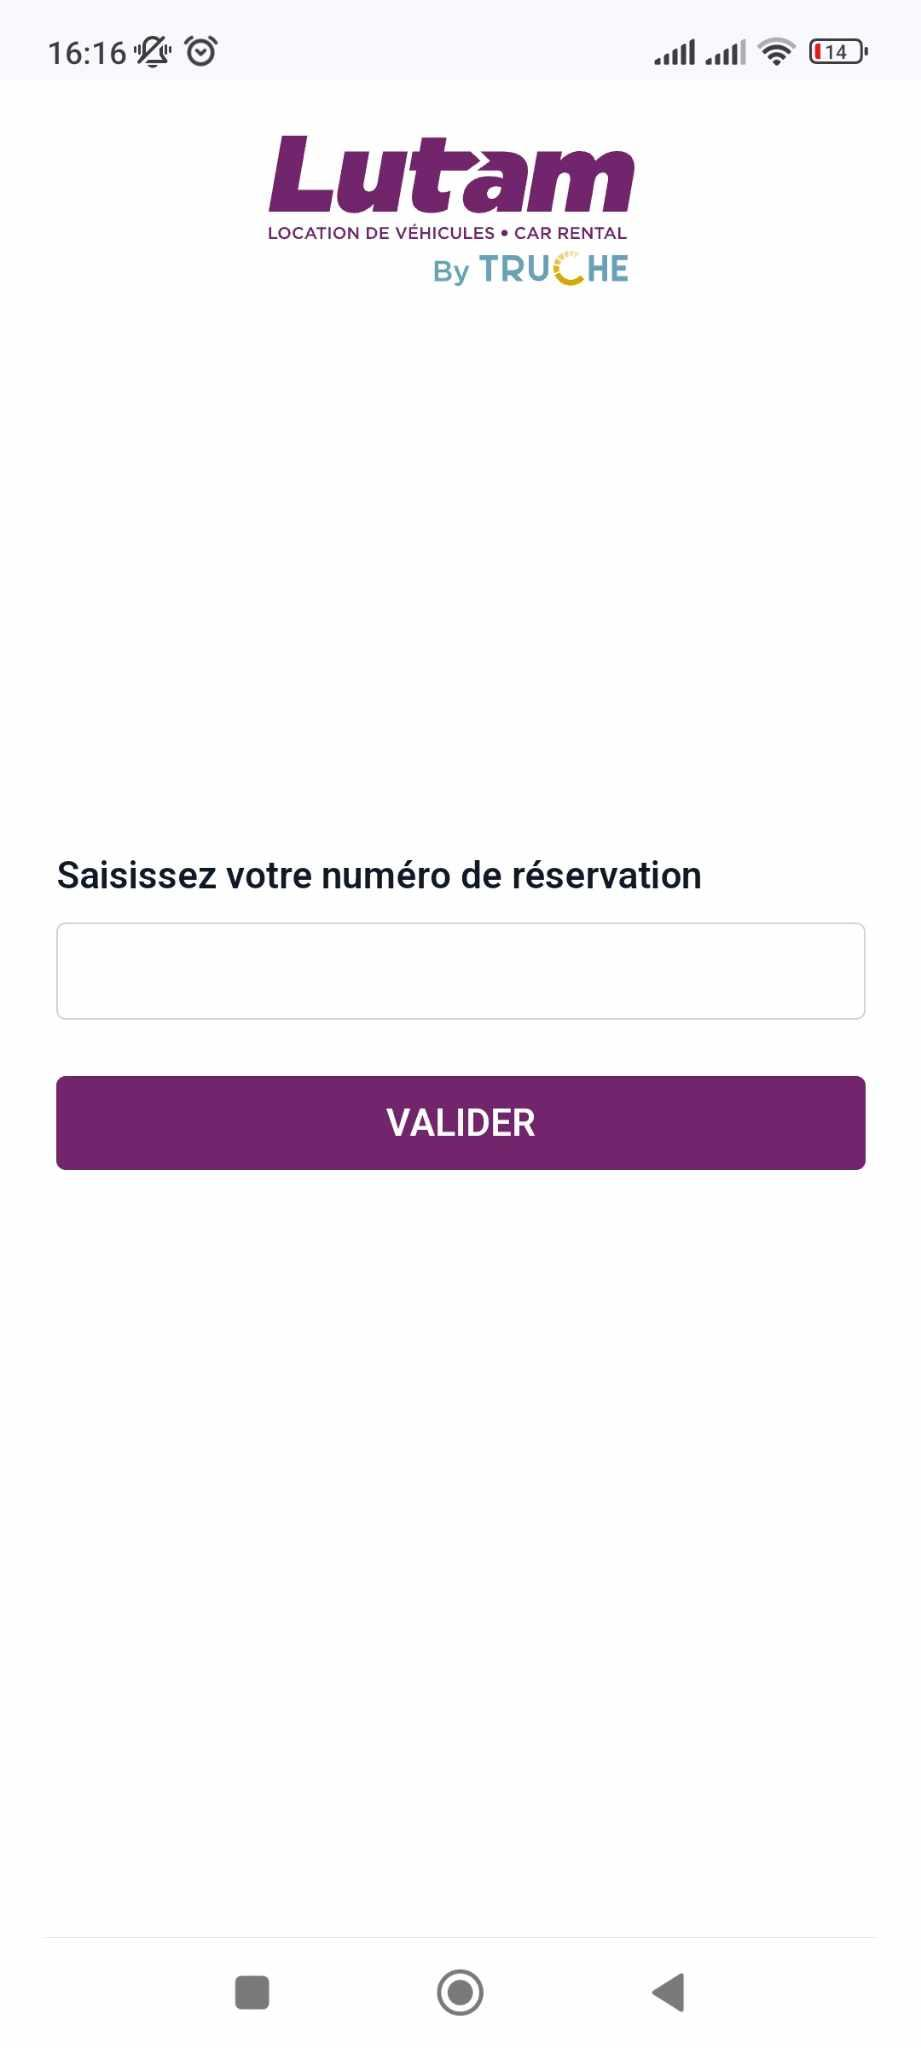Tap the second cellular signal bars icon

[x=725, y=52]
